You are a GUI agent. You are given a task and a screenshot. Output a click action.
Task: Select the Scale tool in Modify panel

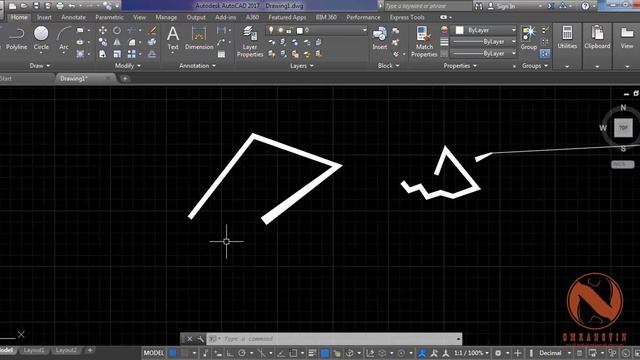click(117, 54)
